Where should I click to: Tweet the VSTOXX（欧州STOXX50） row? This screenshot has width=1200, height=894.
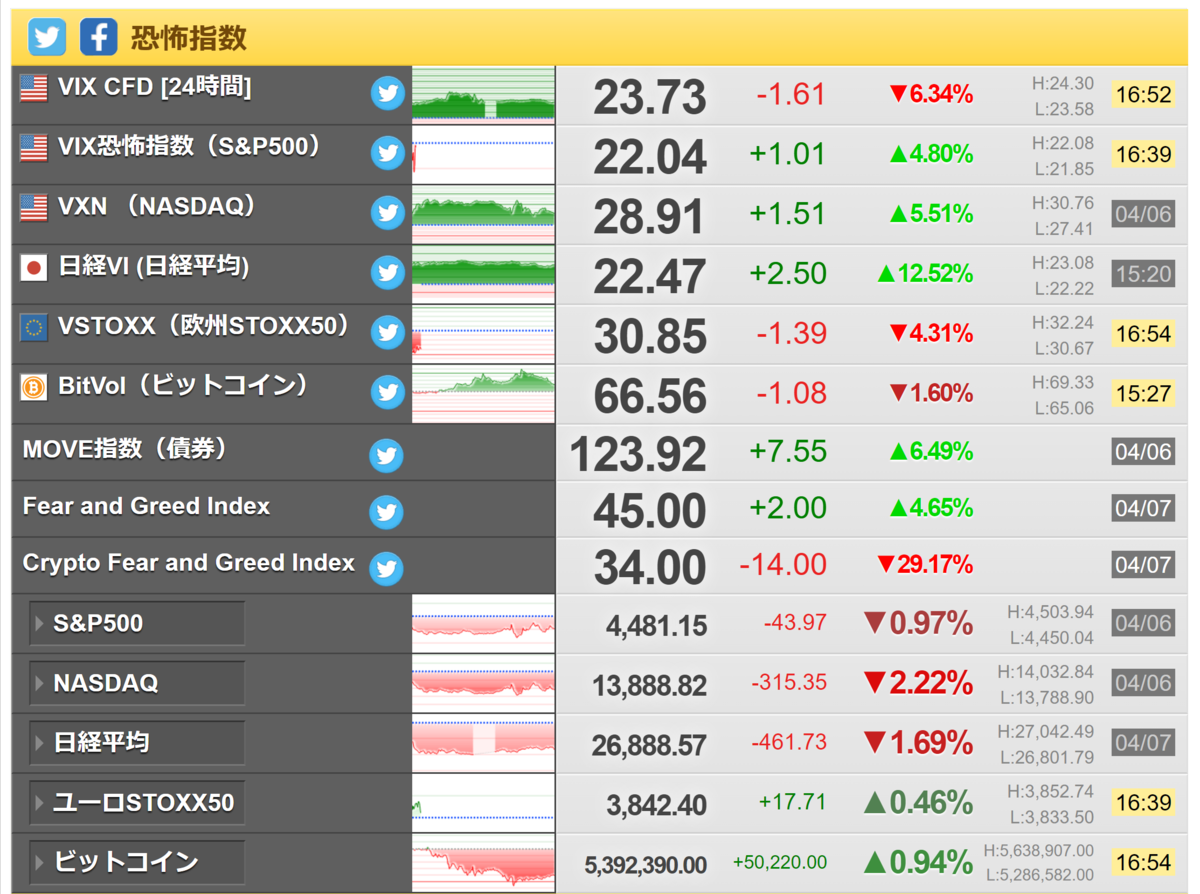[388, 332]
